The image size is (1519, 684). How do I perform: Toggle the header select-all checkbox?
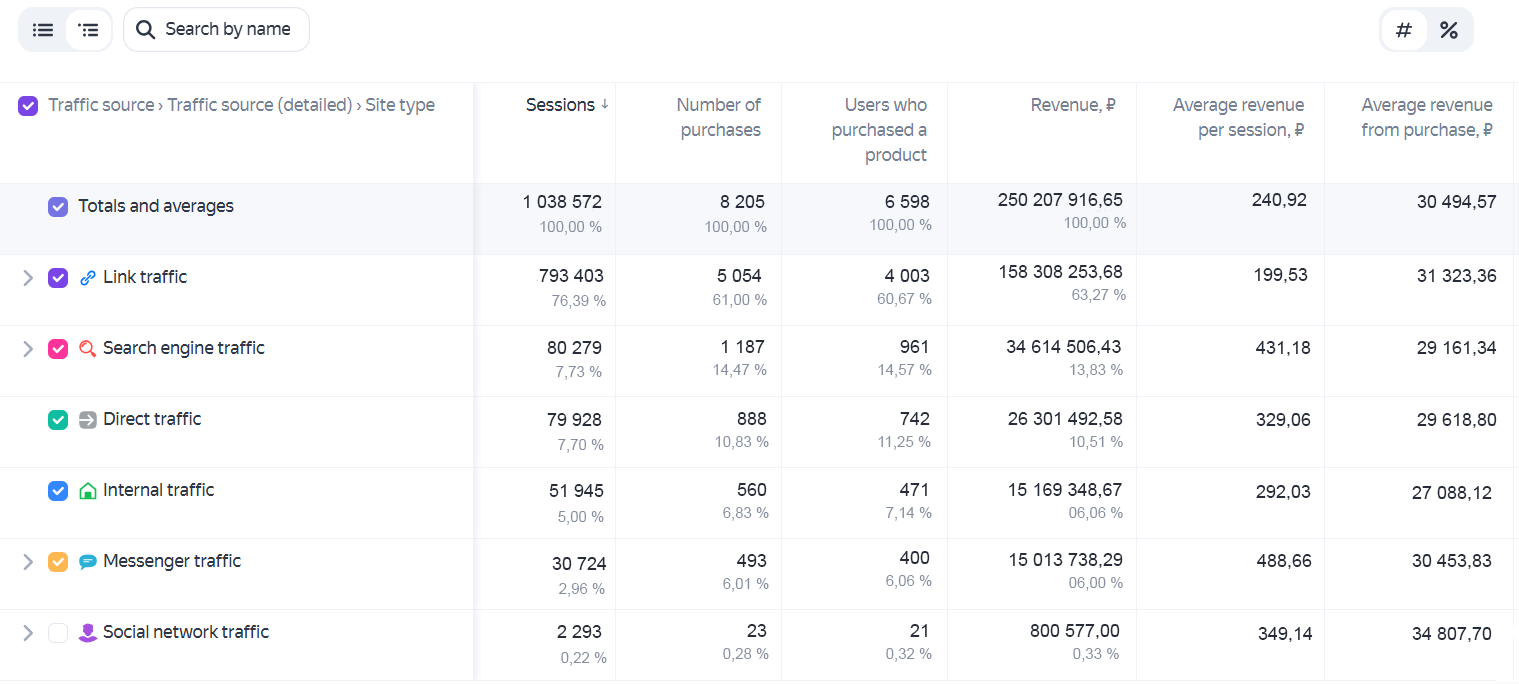click(x=28, y=106)
